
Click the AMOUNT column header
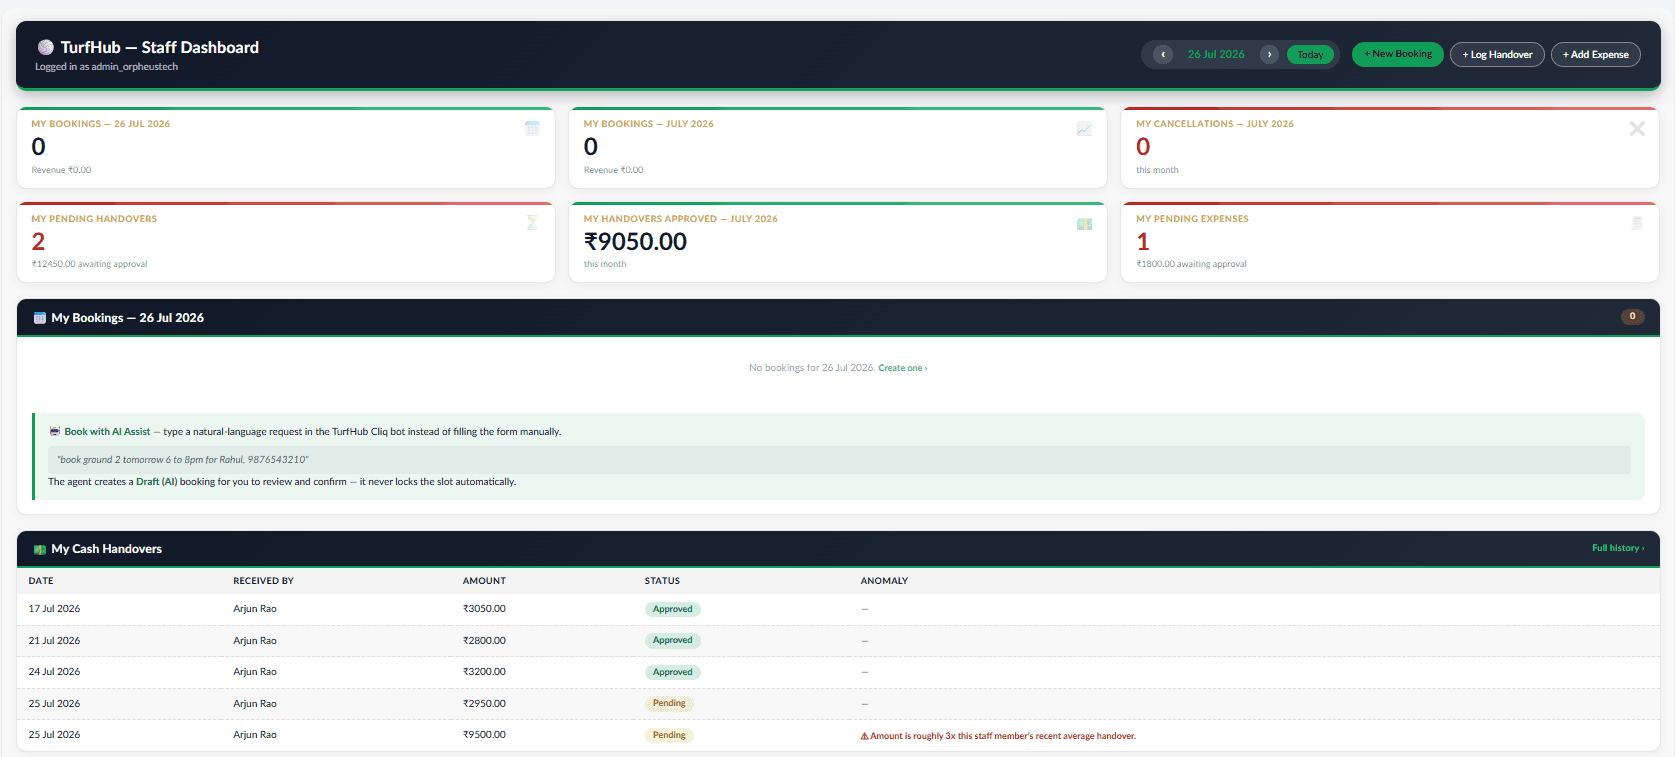click(484, 581)
